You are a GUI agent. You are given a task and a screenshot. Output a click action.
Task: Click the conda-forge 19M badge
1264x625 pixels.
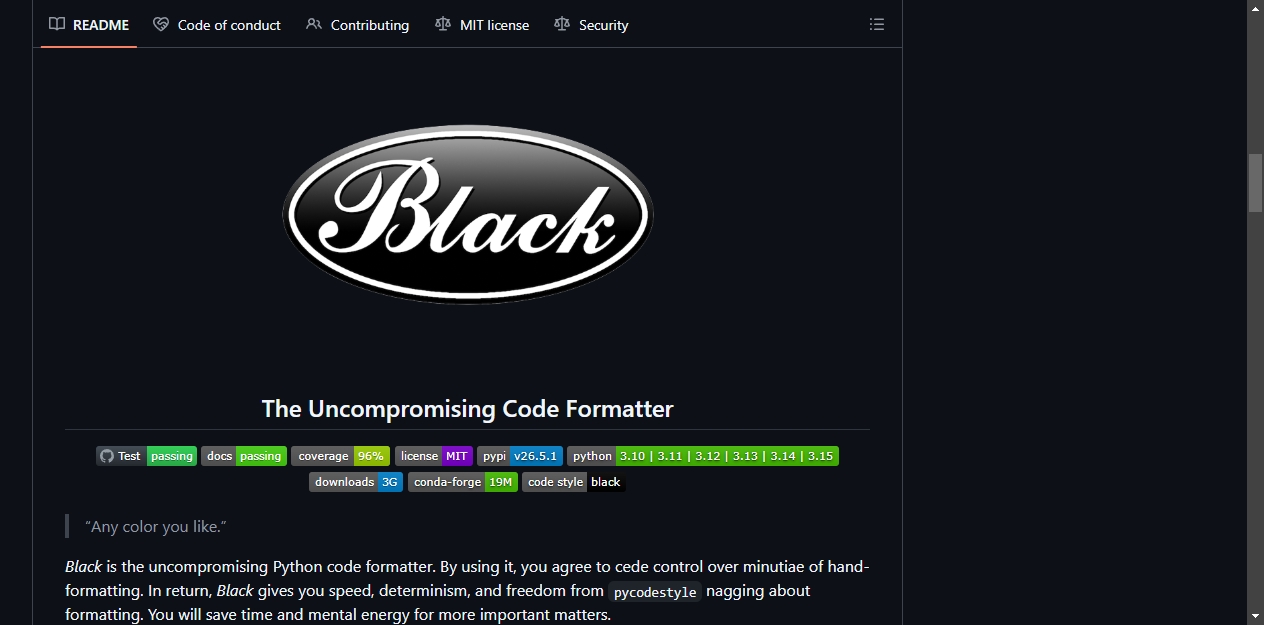coord(463,482)
